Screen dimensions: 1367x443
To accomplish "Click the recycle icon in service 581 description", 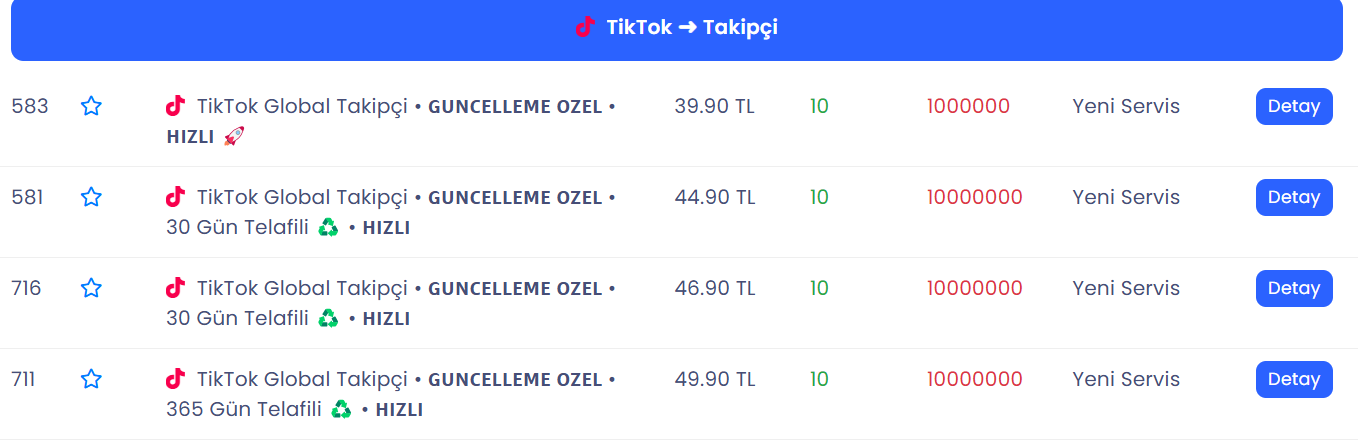I will click(328, 228).
